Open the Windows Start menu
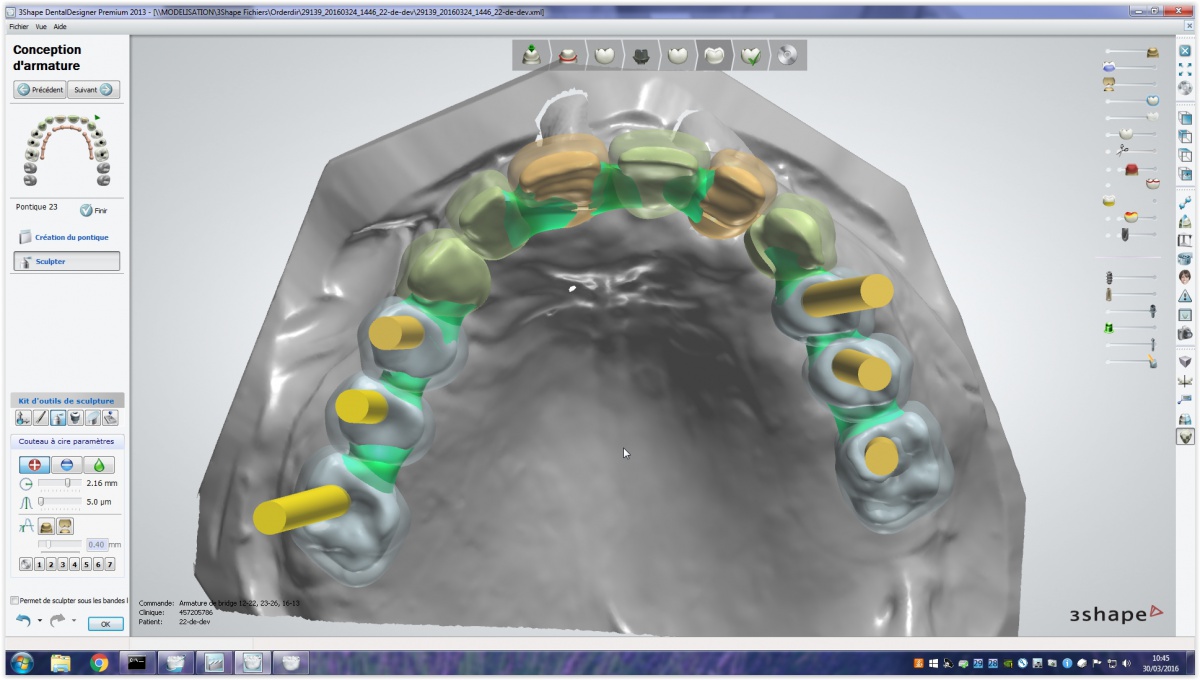This screenshot has width=1200, height=680. pyautogui.click(x=21, y=662)
